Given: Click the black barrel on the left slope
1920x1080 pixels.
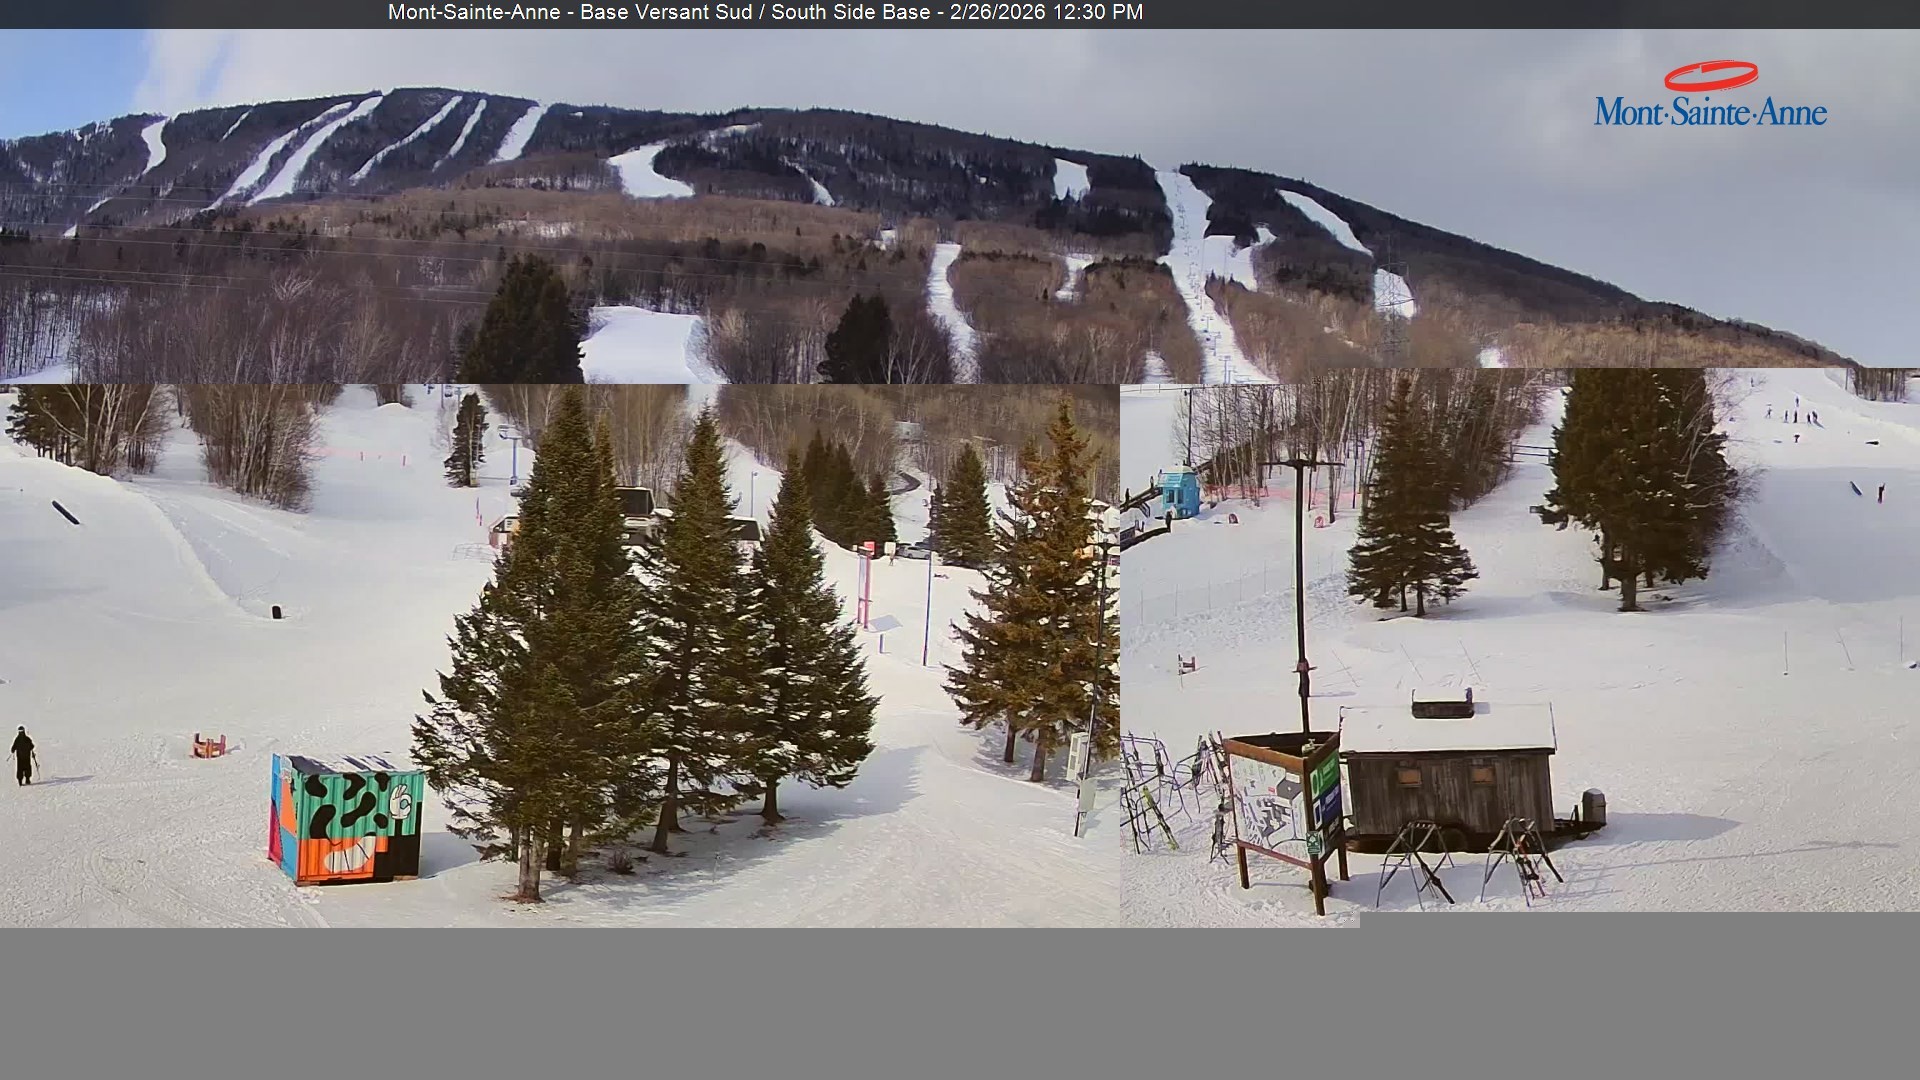Looking at the screenshot, I should click(x=275, y=610).
